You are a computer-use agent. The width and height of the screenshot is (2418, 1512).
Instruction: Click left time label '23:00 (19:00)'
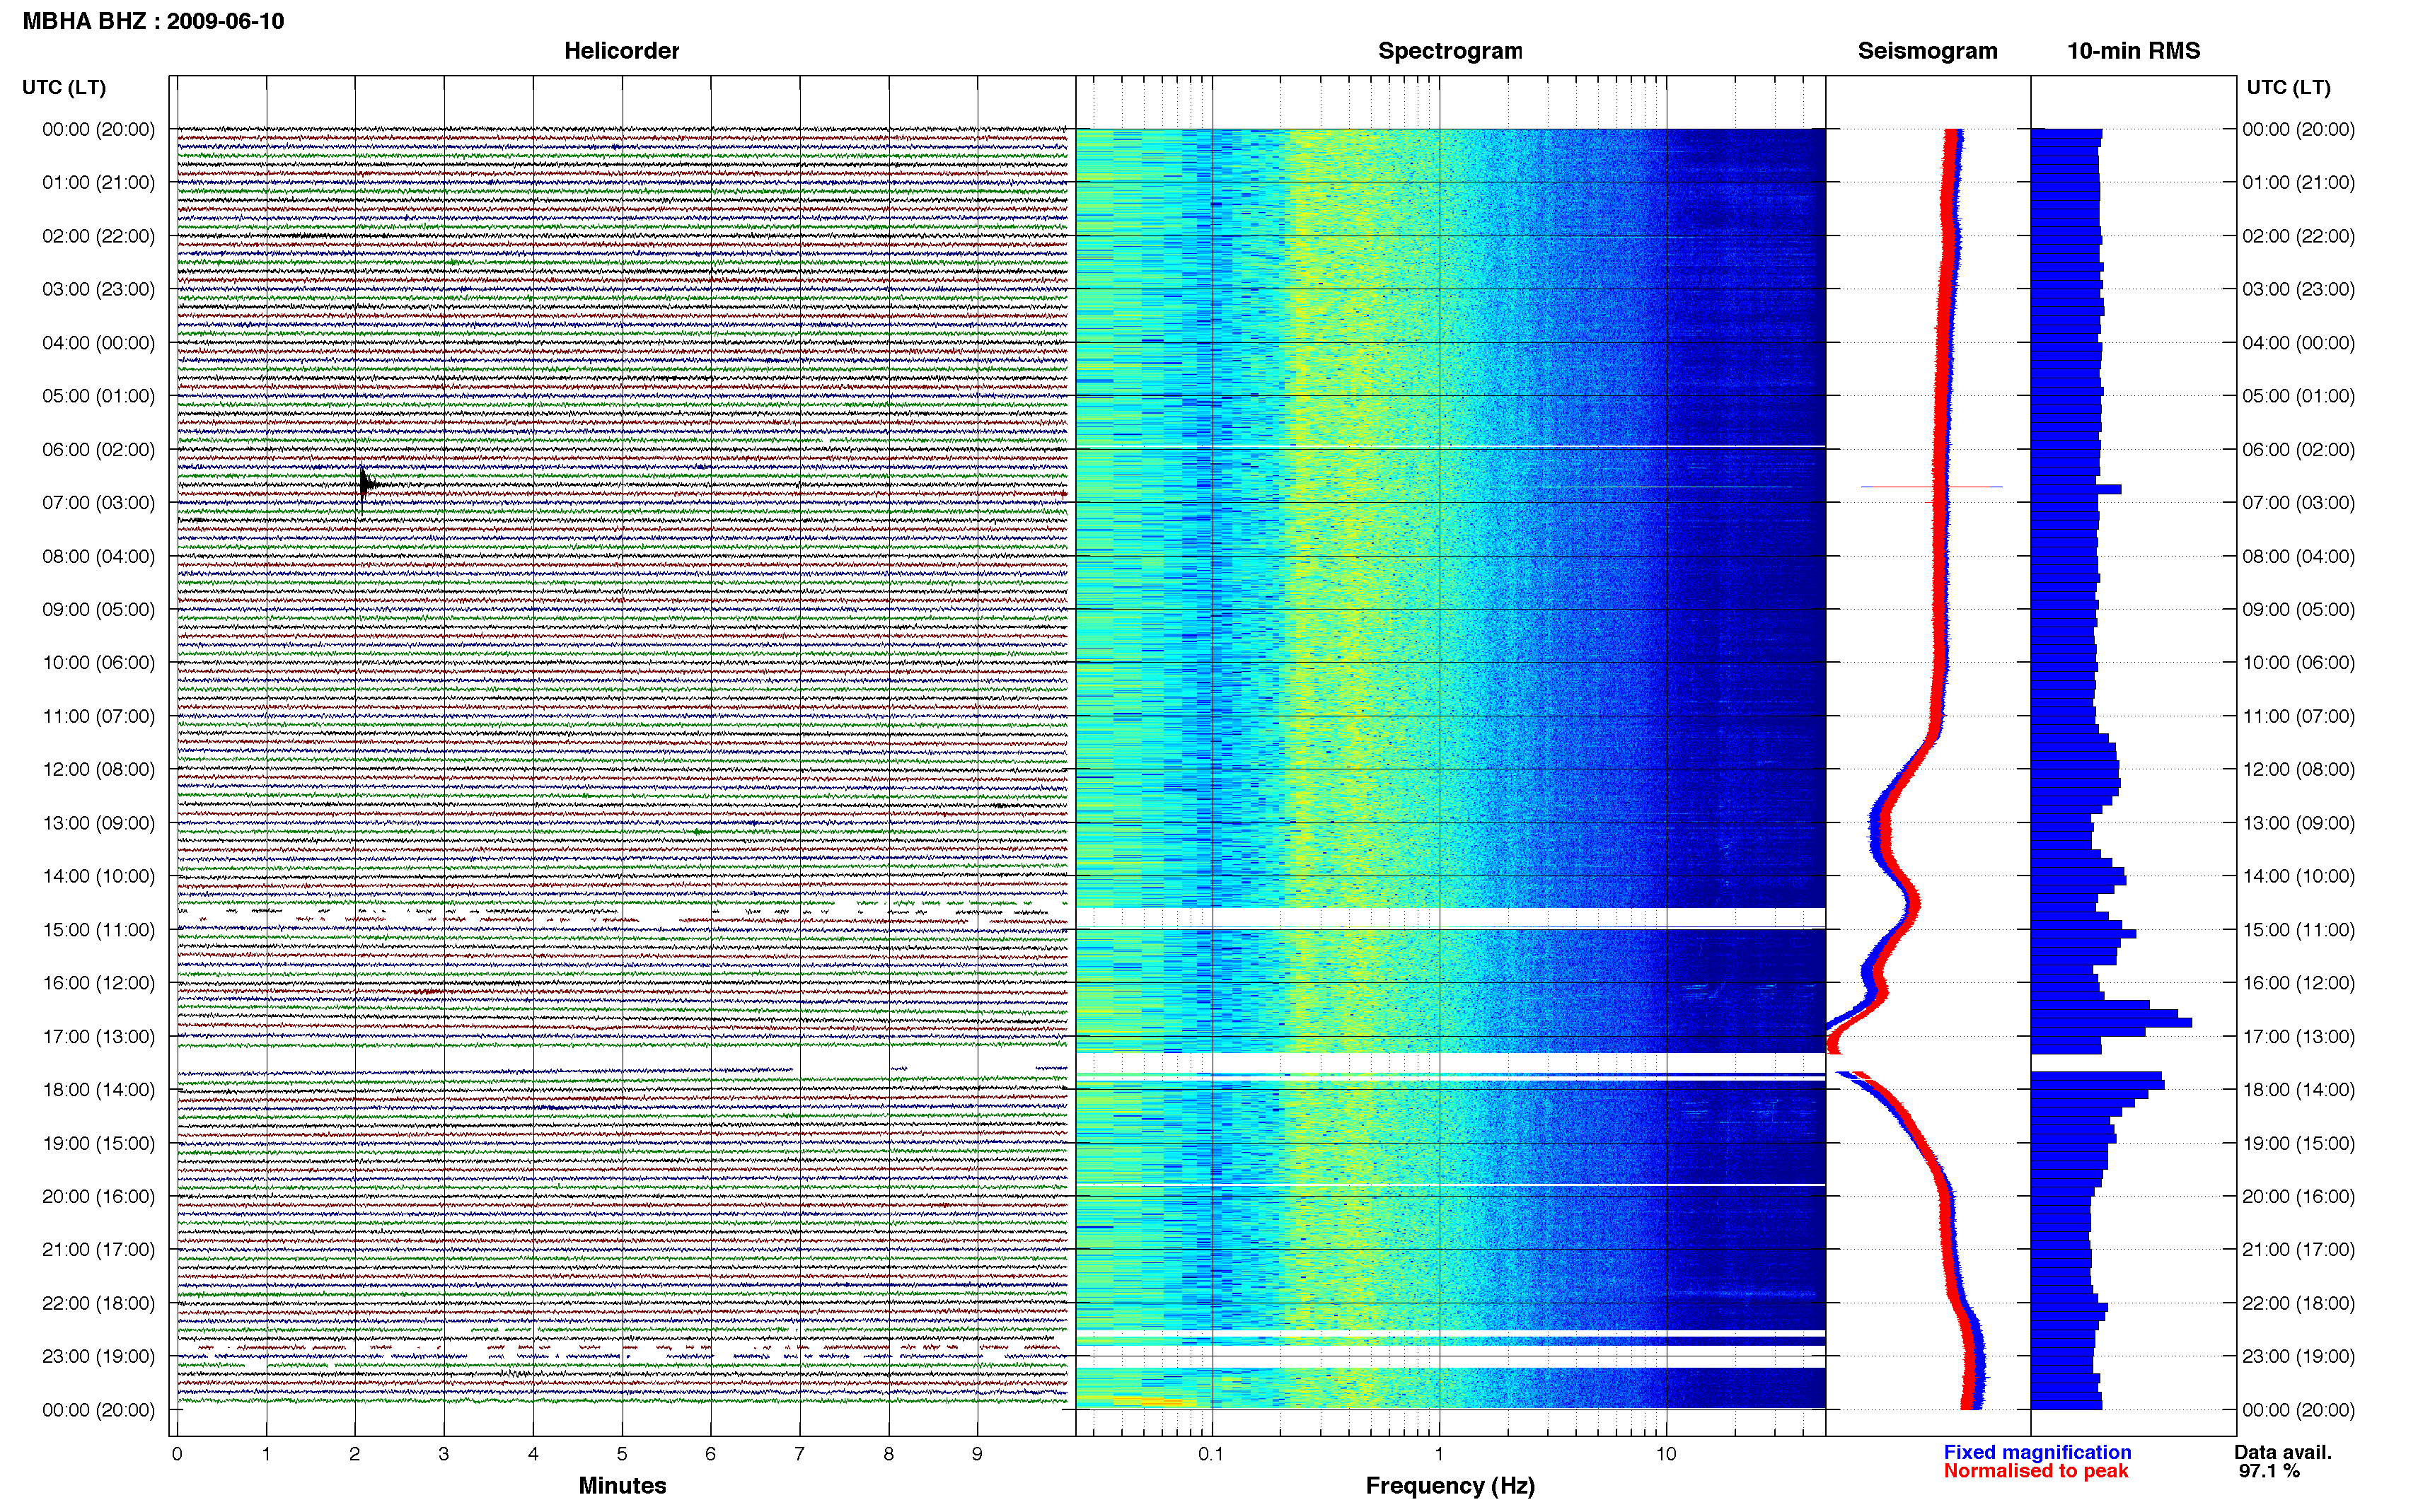tap(98, 1357)
